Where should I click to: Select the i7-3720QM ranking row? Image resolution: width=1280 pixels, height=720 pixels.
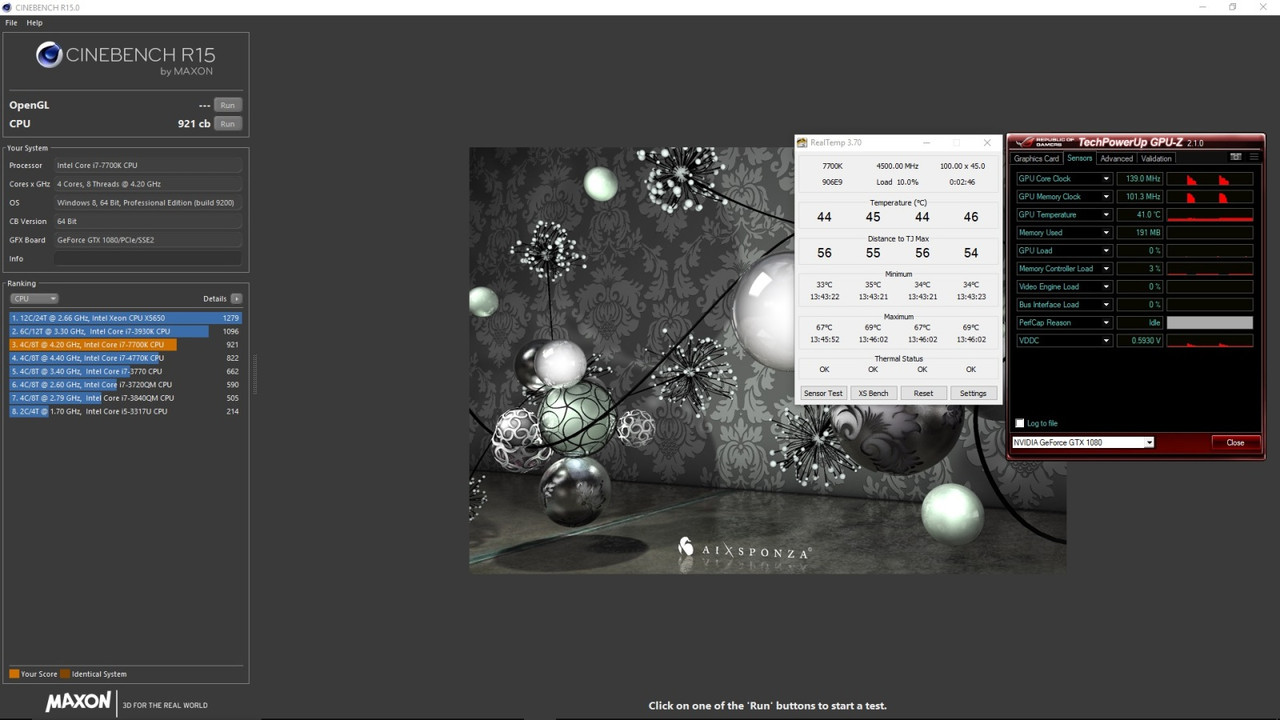click(125, 385)
